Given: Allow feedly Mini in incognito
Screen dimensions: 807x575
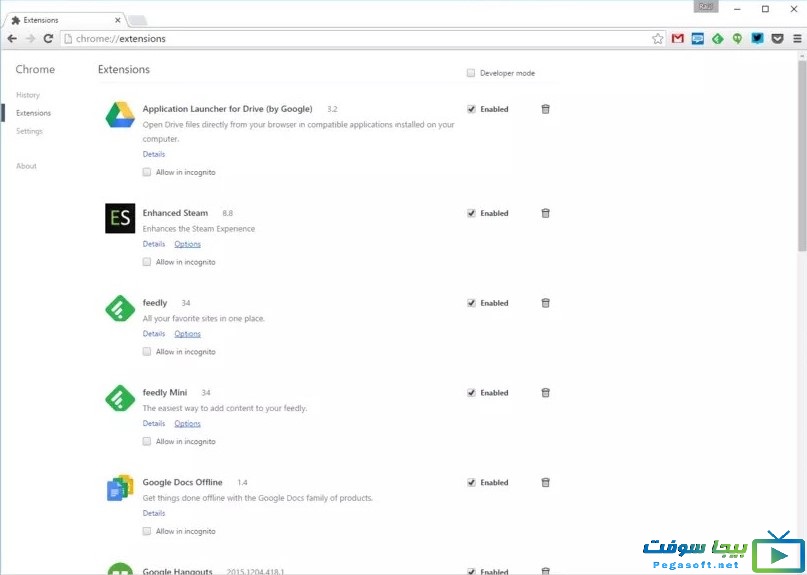Looking at the screenshot, I should (x=147, y=441).
